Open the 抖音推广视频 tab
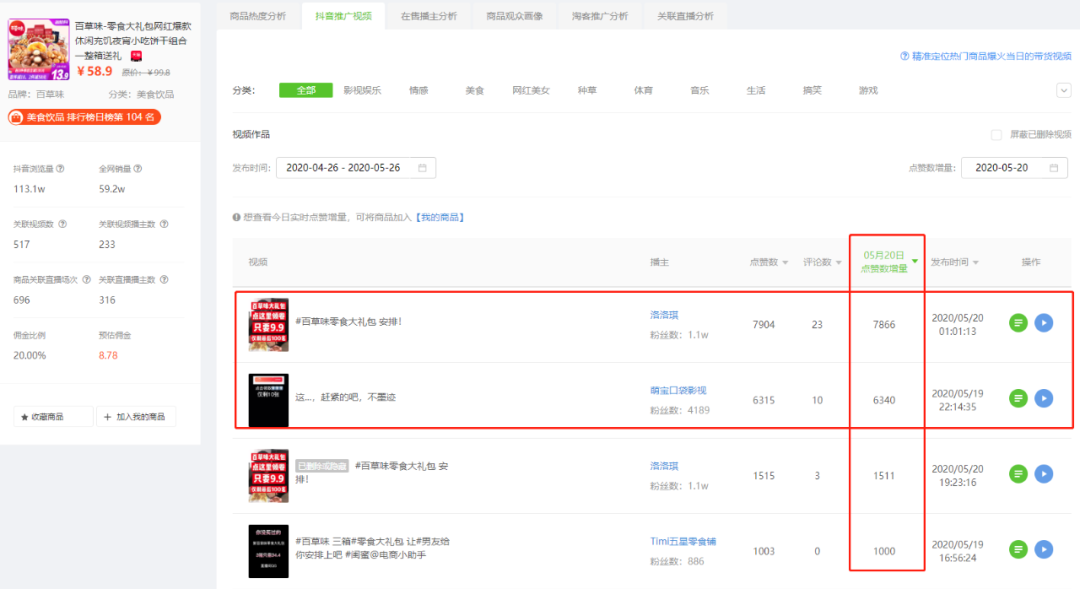Screen dimensions: 1080x589 click(344, 15)
